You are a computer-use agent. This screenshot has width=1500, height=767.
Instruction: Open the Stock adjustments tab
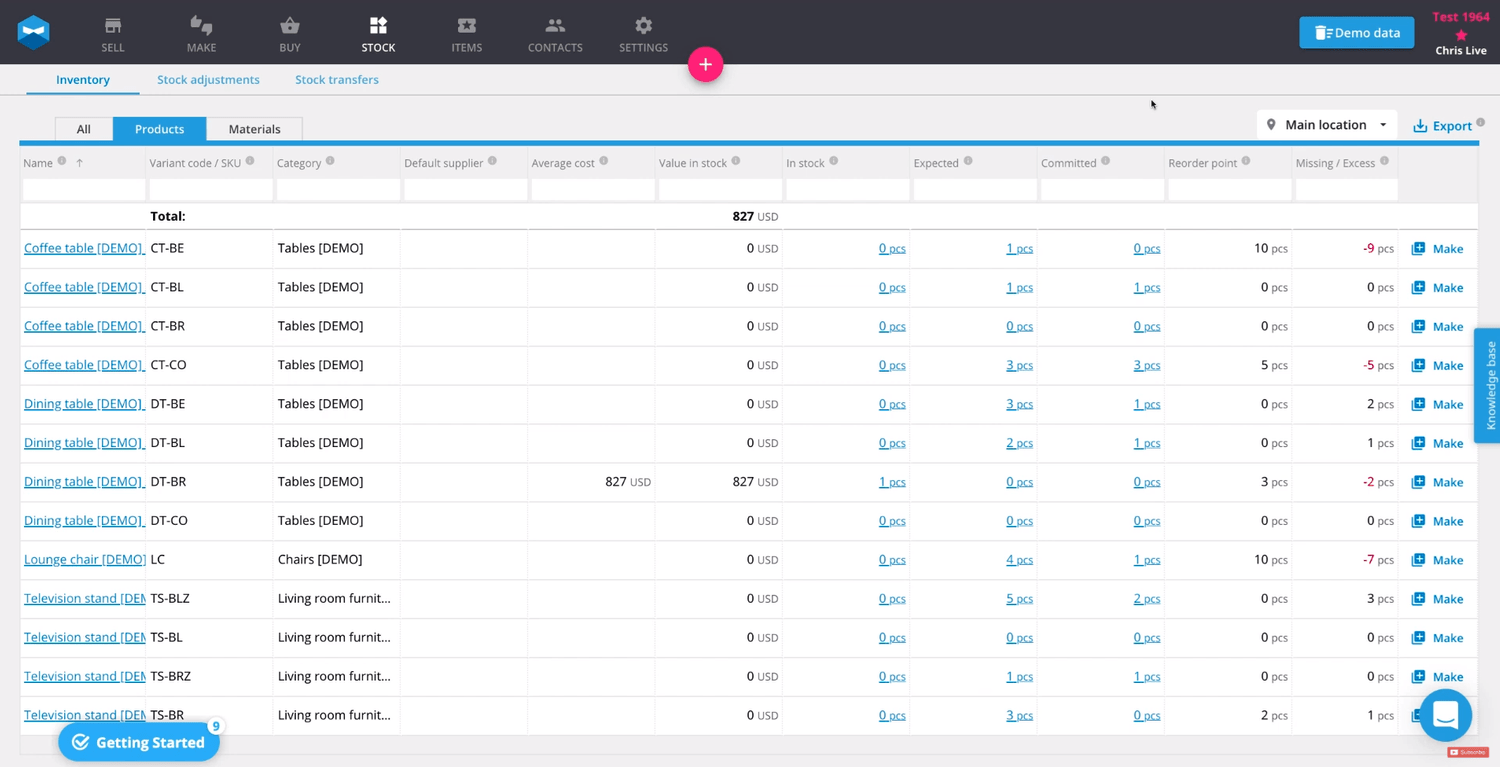[208, 79]
